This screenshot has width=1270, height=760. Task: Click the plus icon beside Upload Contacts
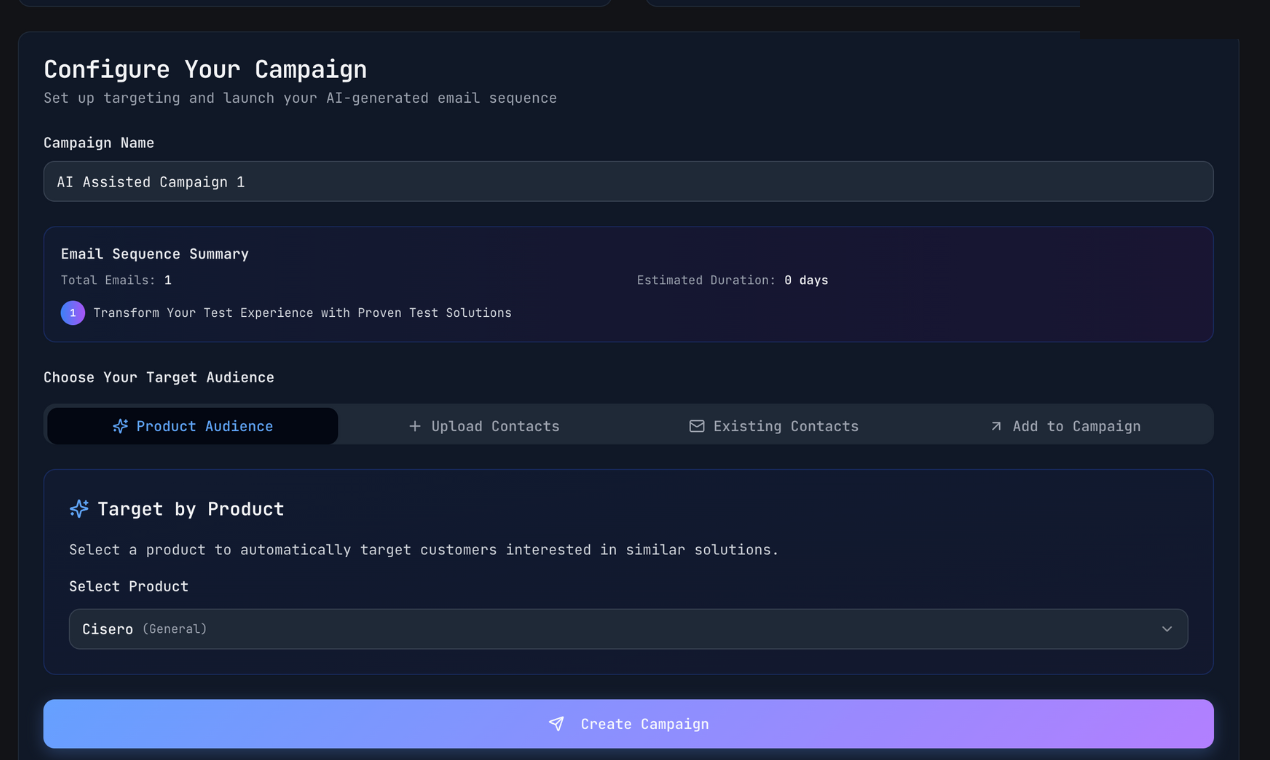coord(415,426)
